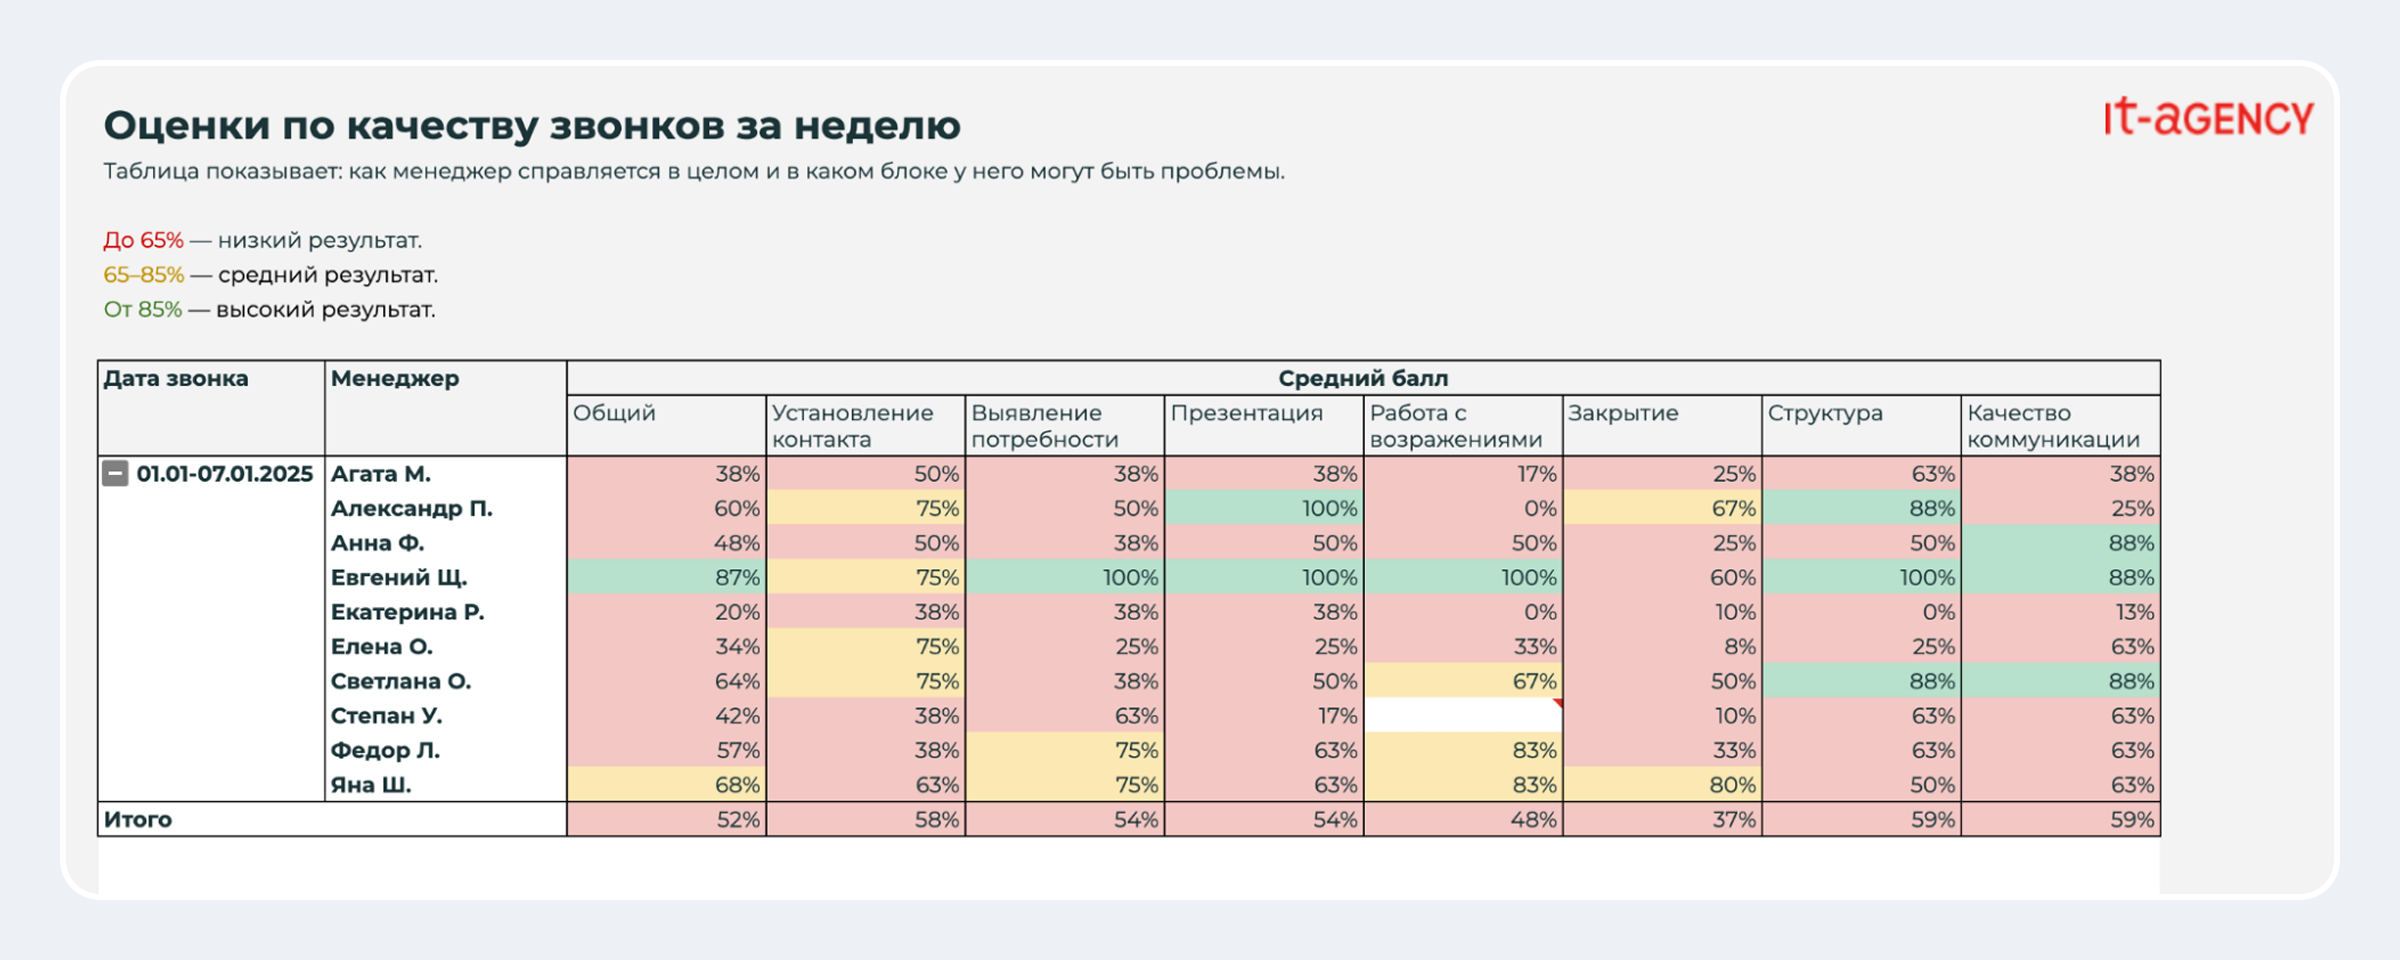Select the 37% Закрытие total cell
The height and width of the screenshot is (960, 2400).
(1662, 819)
